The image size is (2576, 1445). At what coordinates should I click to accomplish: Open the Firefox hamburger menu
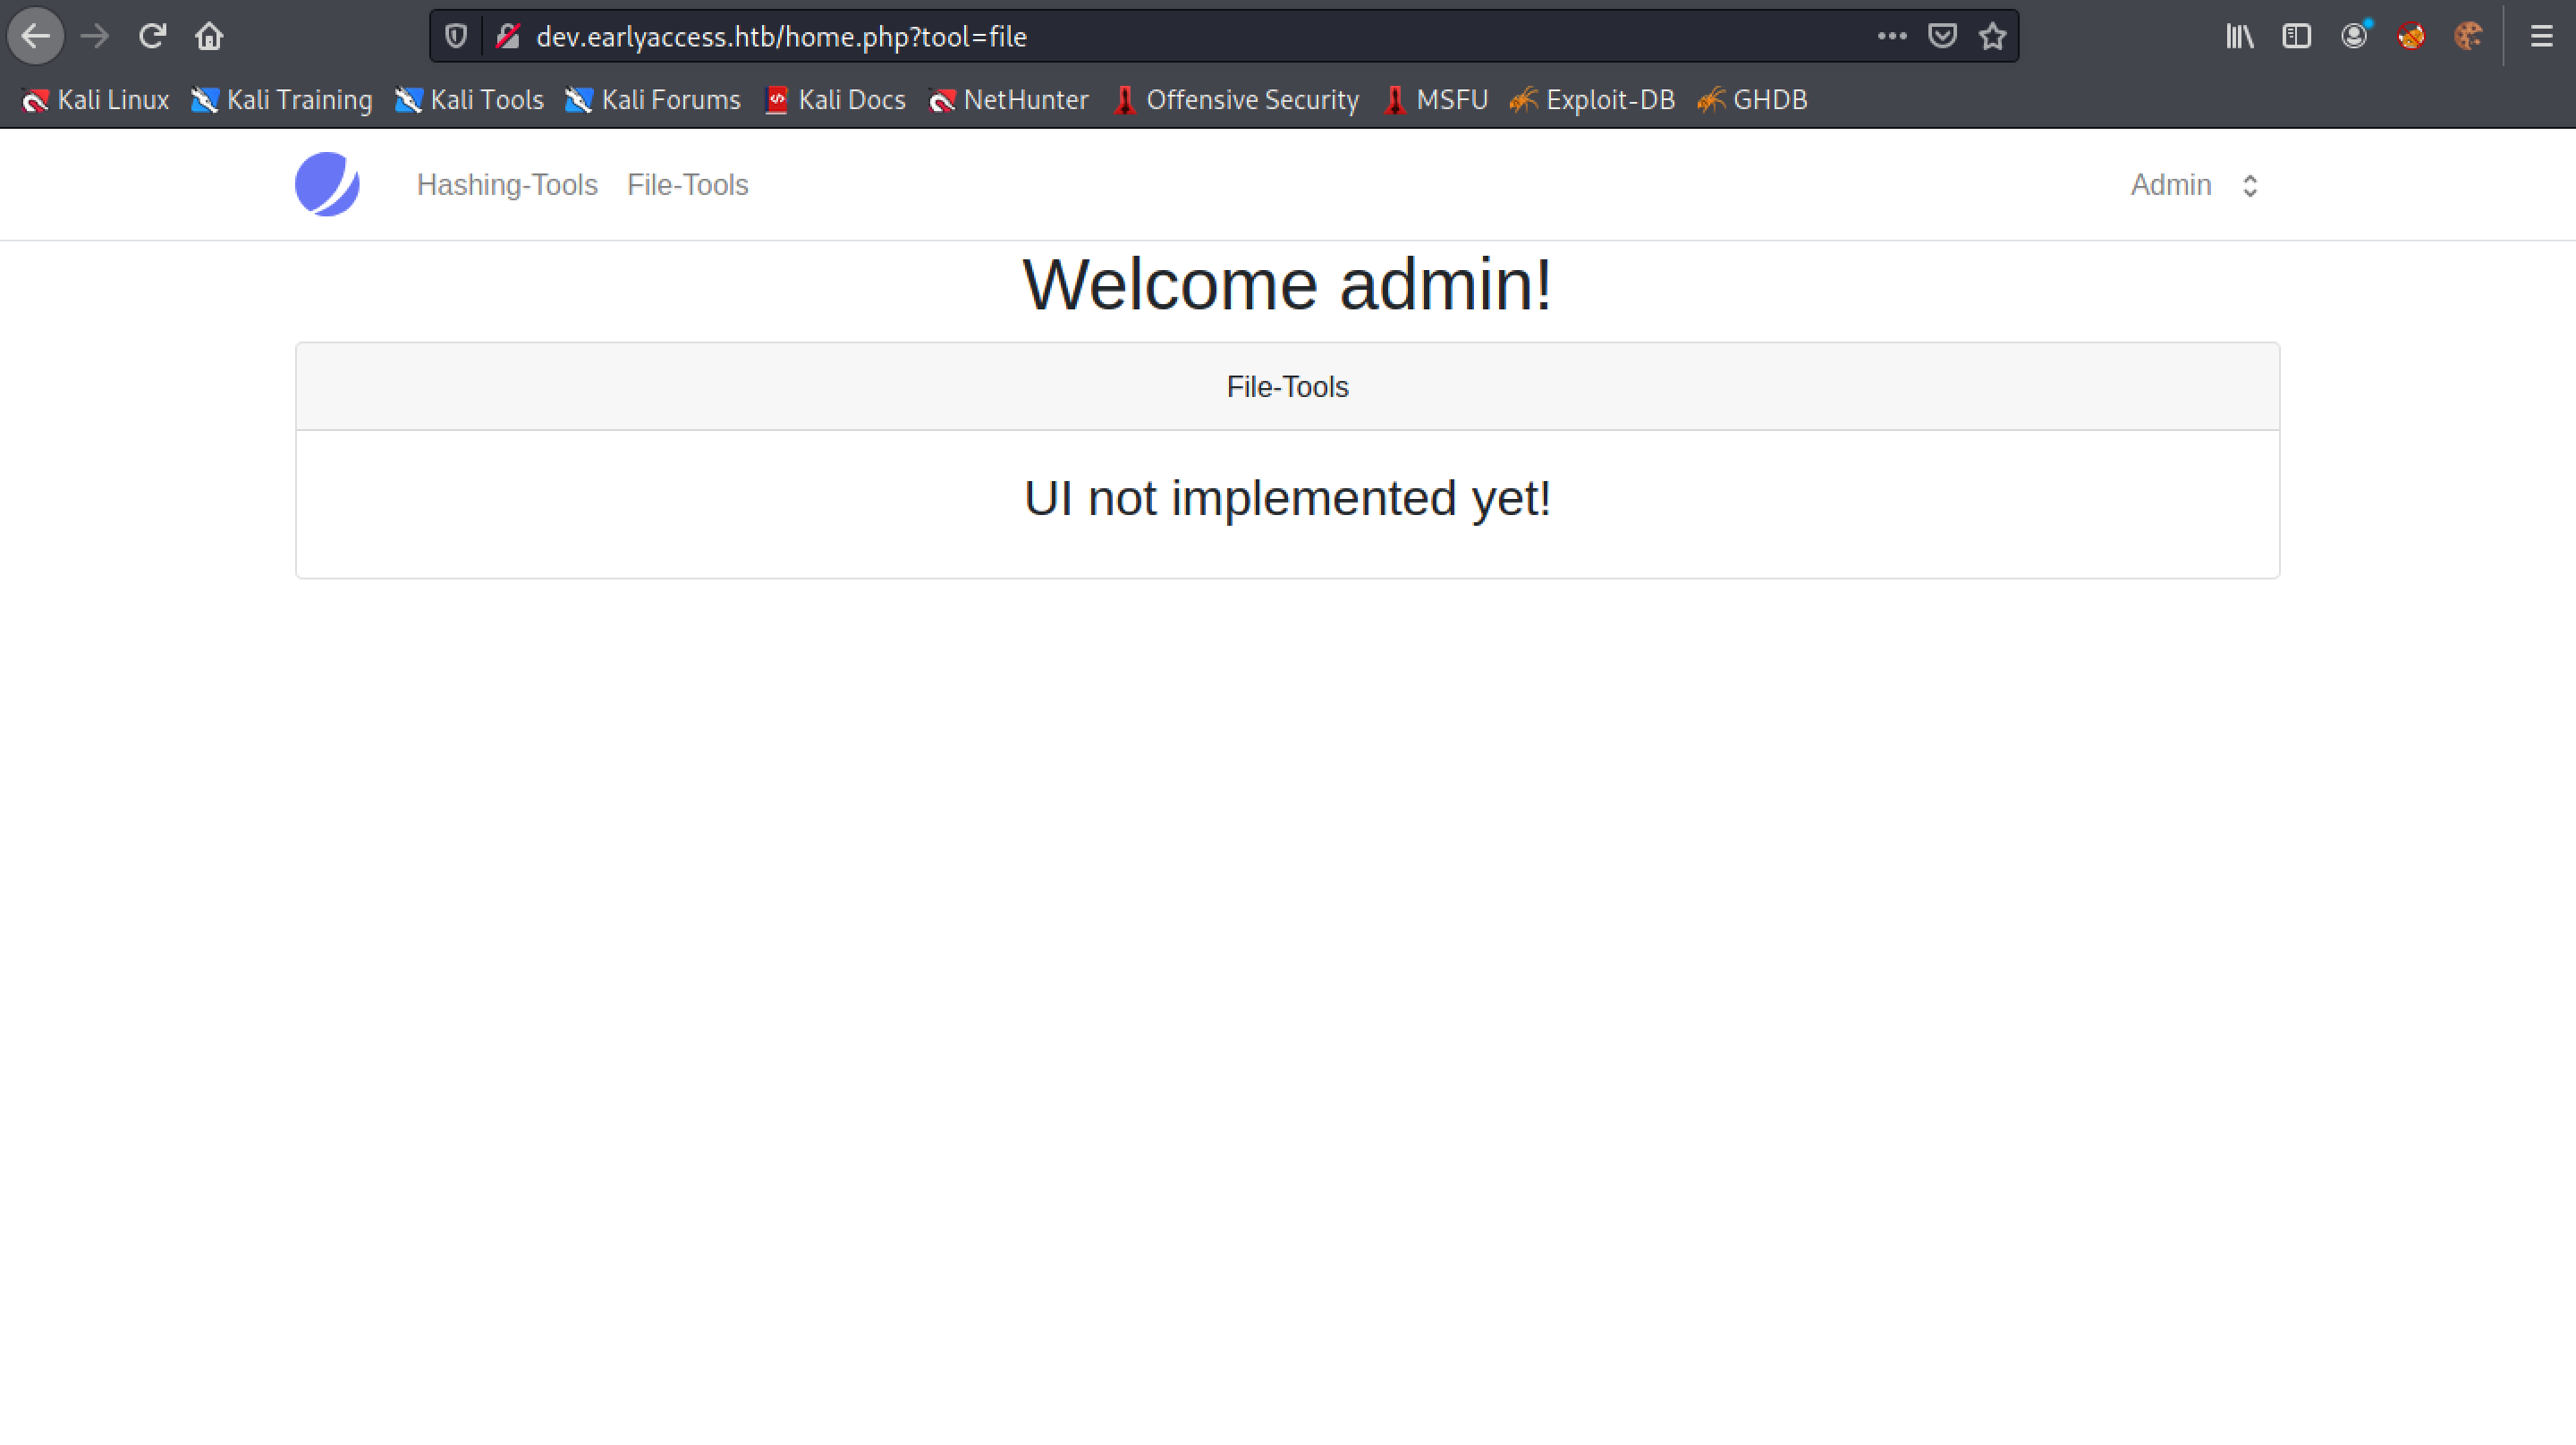(2541, 37)
